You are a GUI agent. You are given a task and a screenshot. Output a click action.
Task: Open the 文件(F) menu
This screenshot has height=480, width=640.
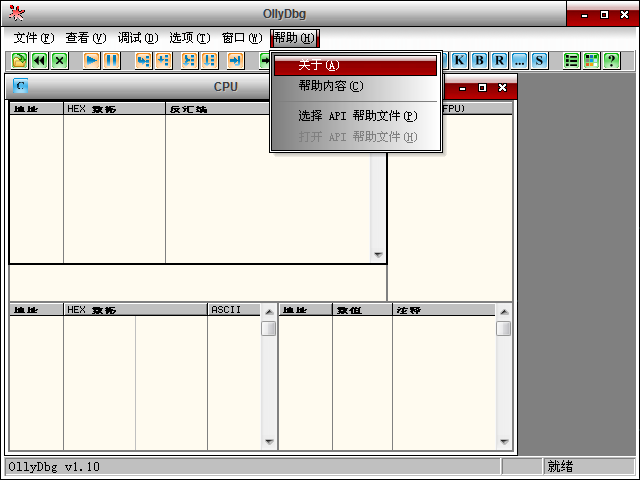click(33, 38)
